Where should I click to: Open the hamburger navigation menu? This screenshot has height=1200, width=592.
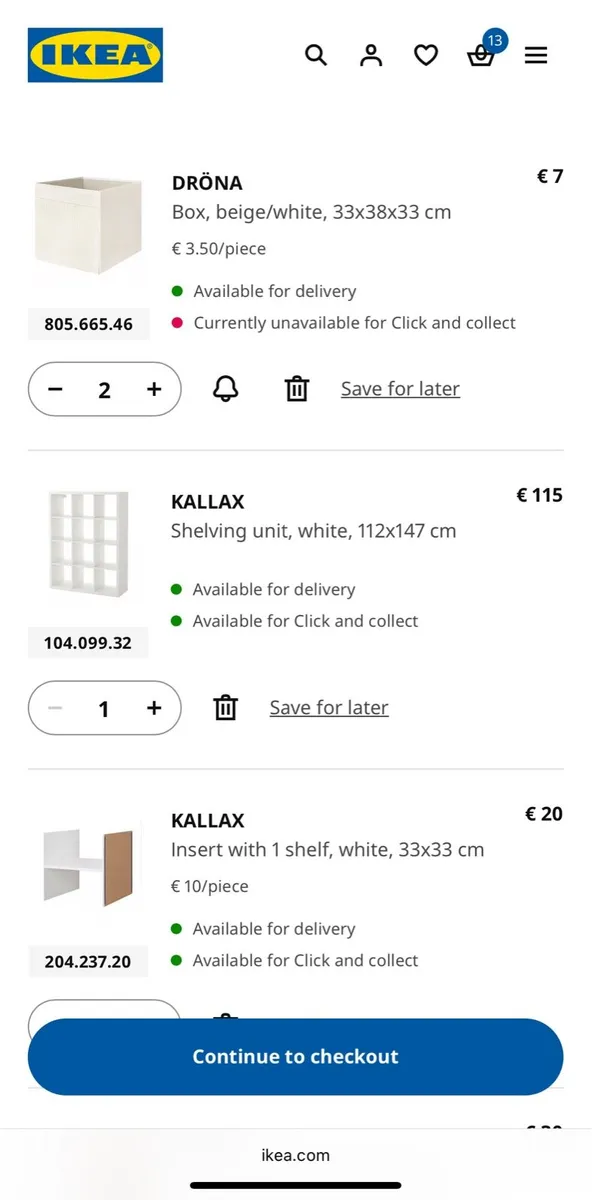pyautogui.click(x=536, y=55)
